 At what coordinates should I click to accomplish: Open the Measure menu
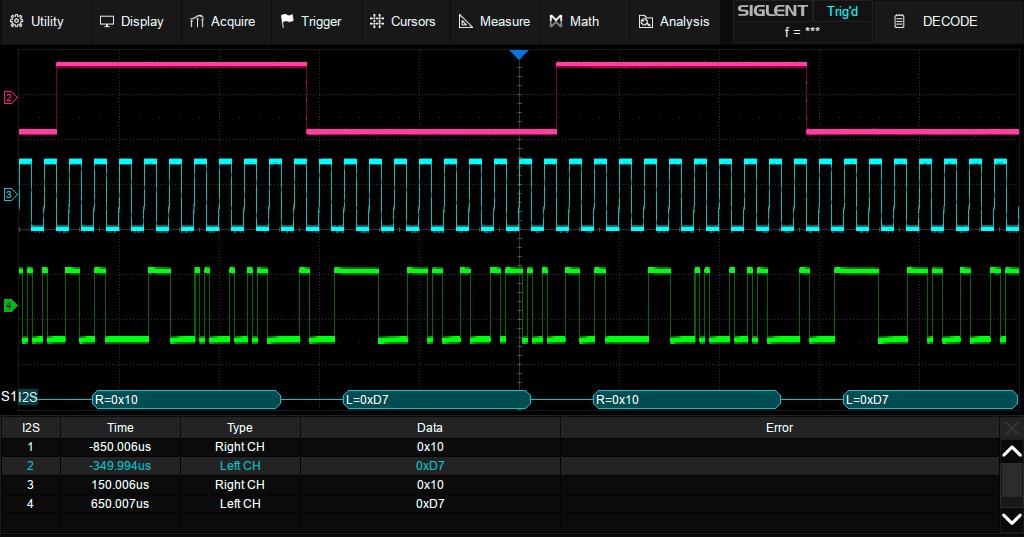coord(494,21)
